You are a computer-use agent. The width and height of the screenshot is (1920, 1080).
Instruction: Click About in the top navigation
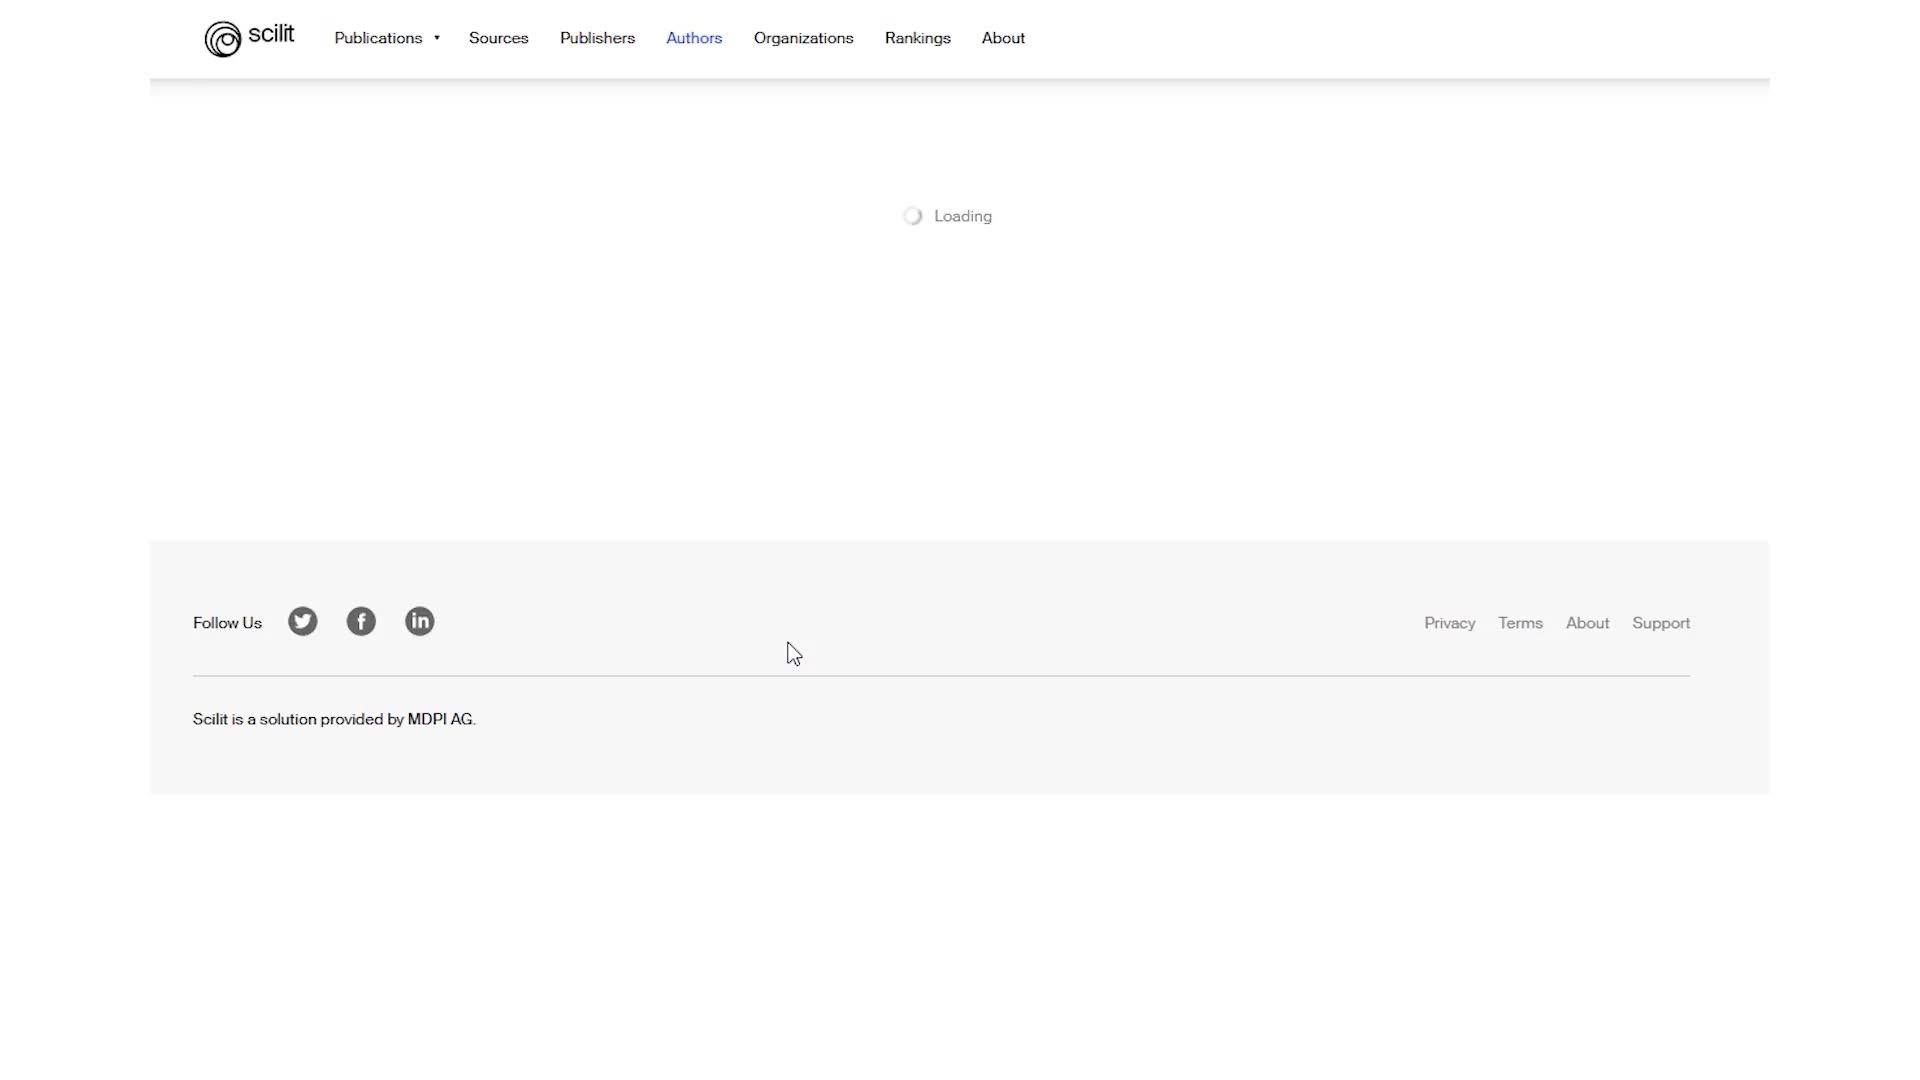(1003, 38)
